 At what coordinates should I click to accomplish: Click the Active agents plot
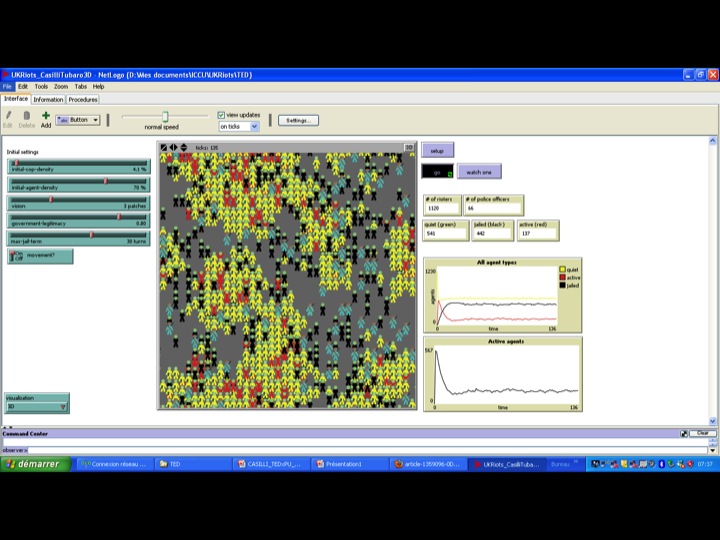coord(502,374)
